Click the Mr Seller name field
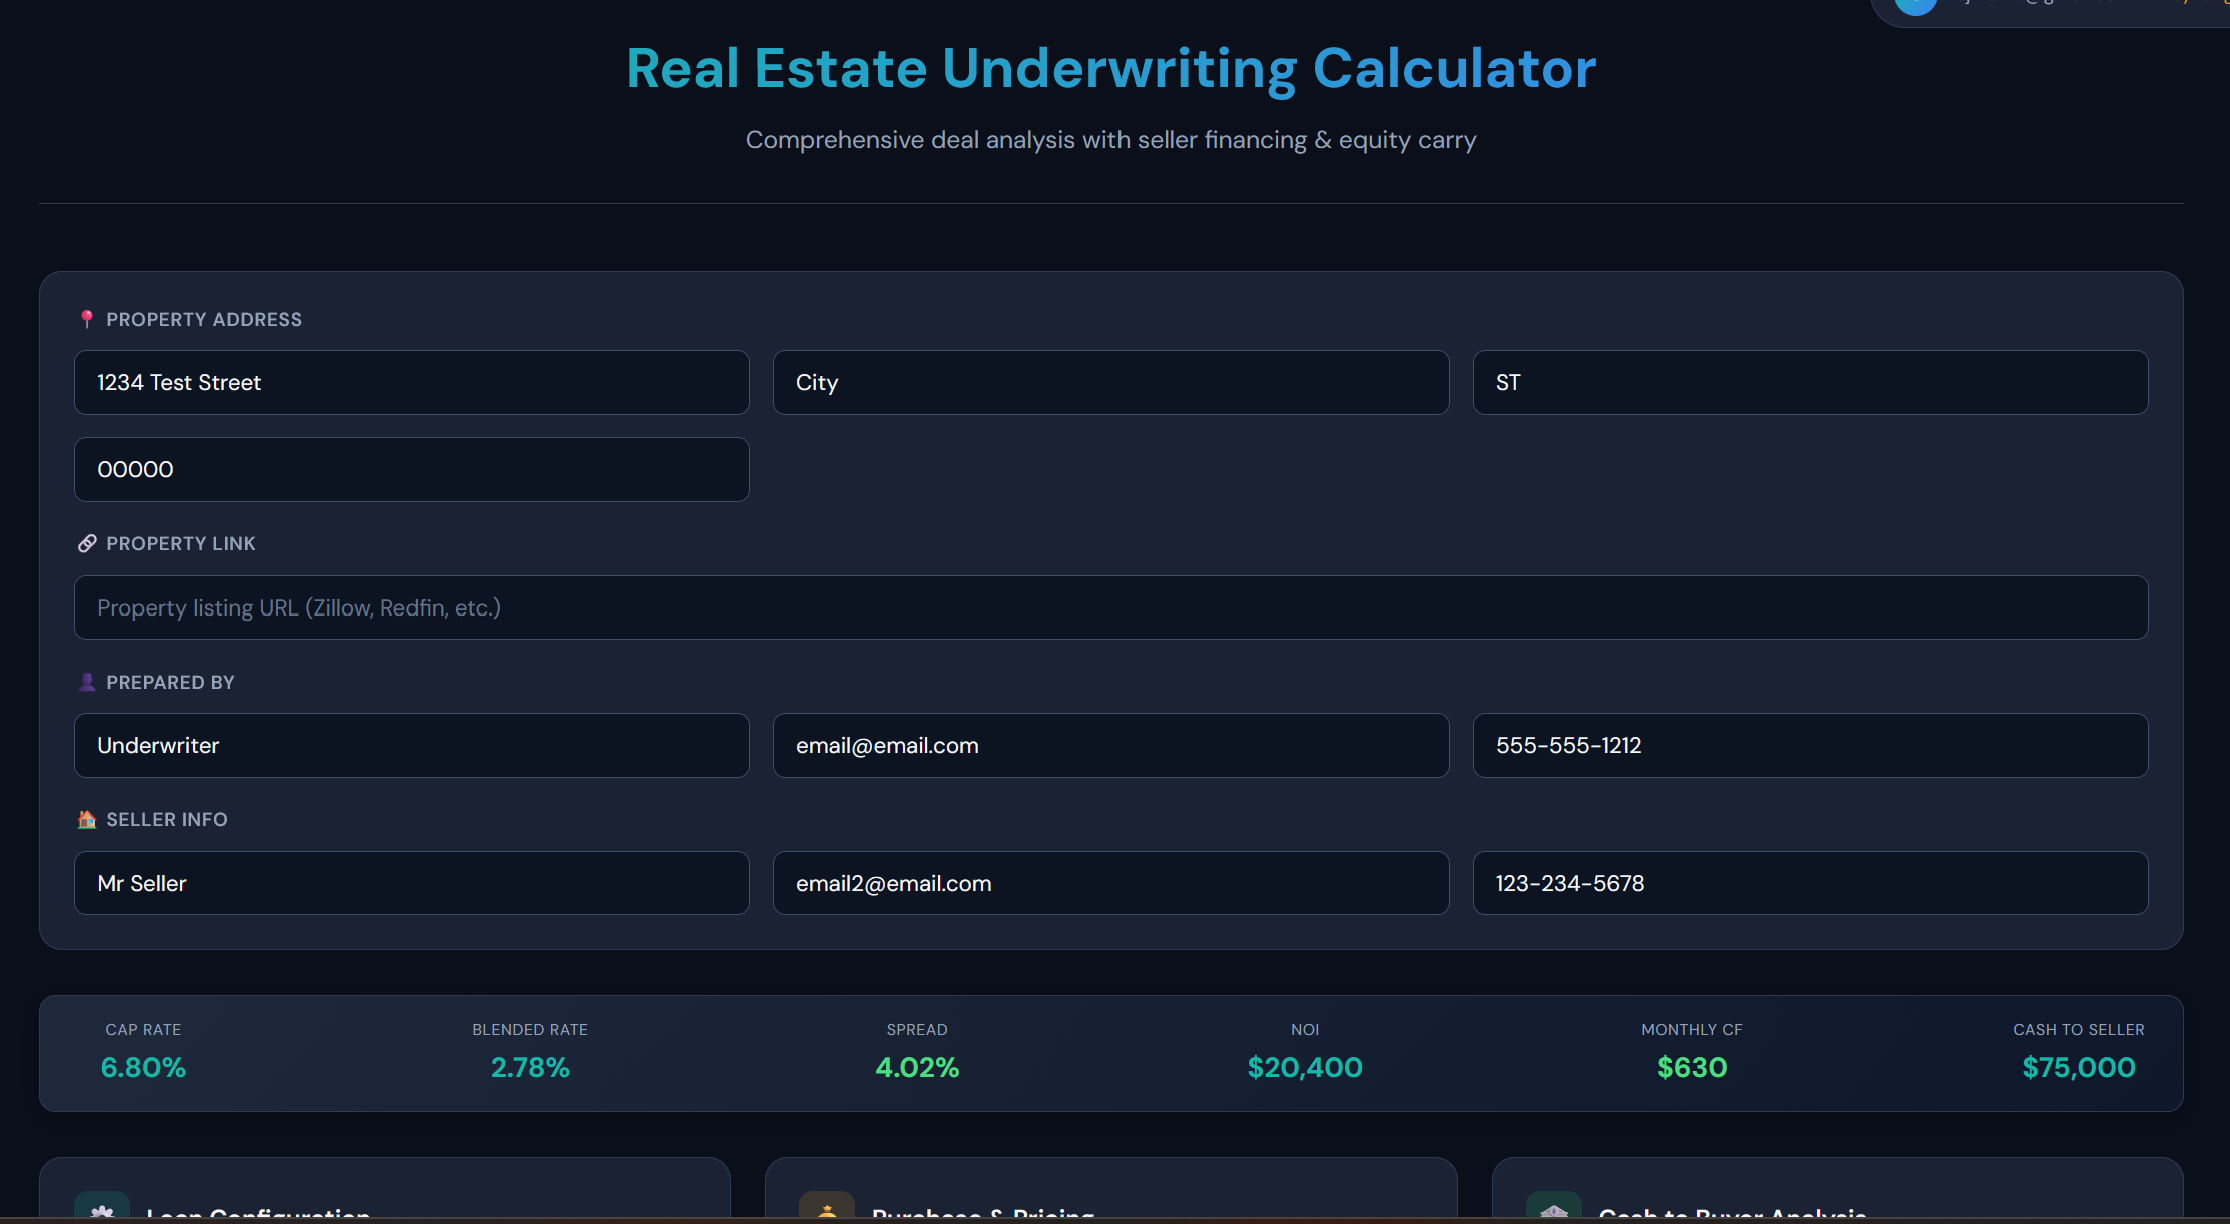The height and width of the screenshot is (1224, 2230). point(411,883)
